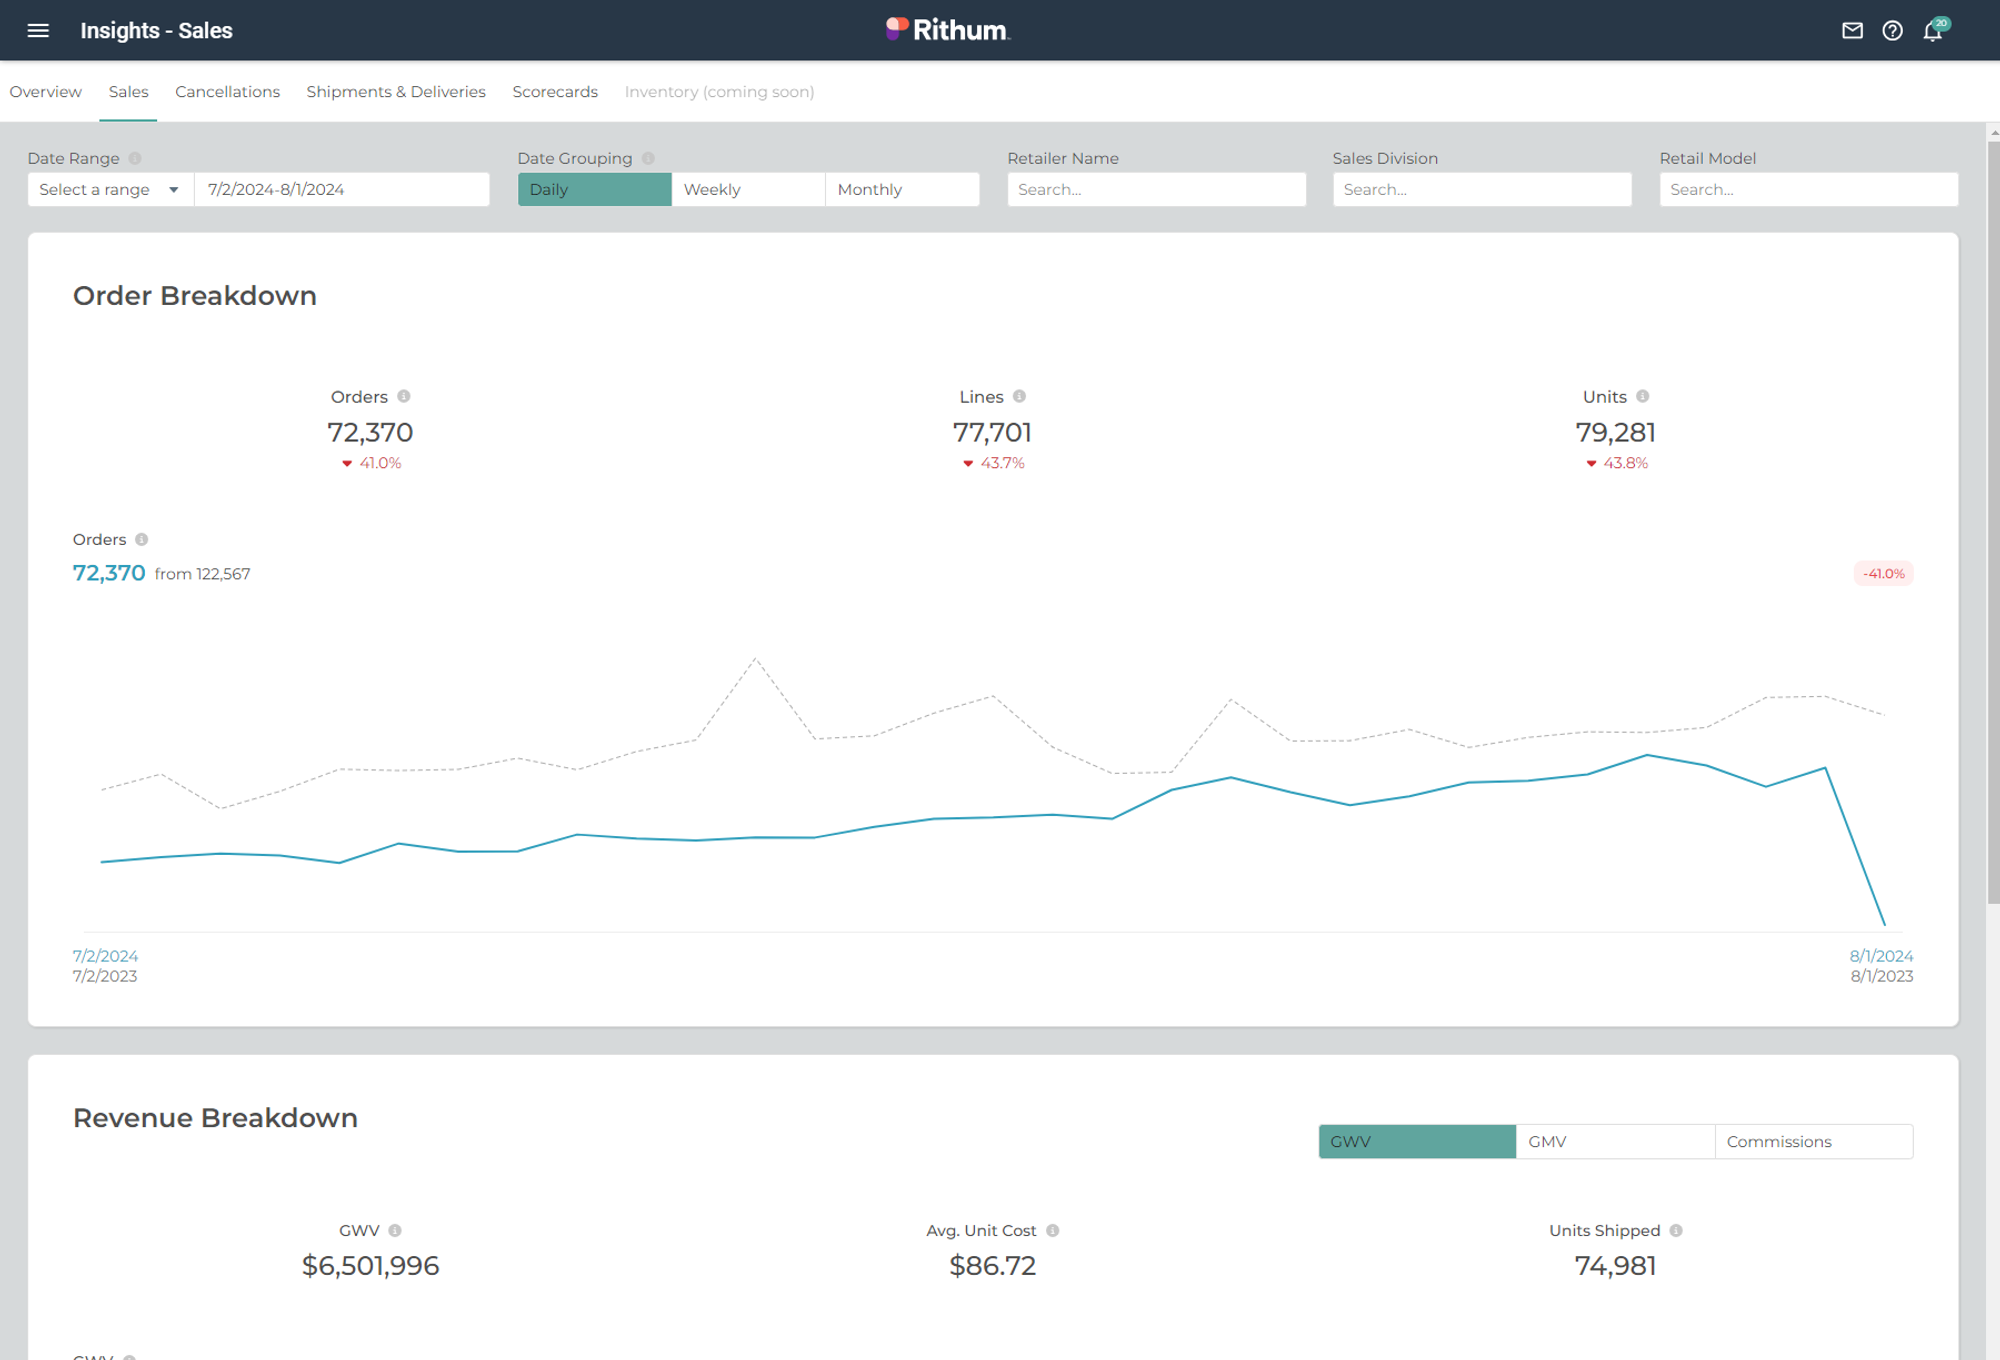This screenshot has width=2000, height=1360.
Task: Click info icon beside Units Shipped
Action: pos(1676,1230)
